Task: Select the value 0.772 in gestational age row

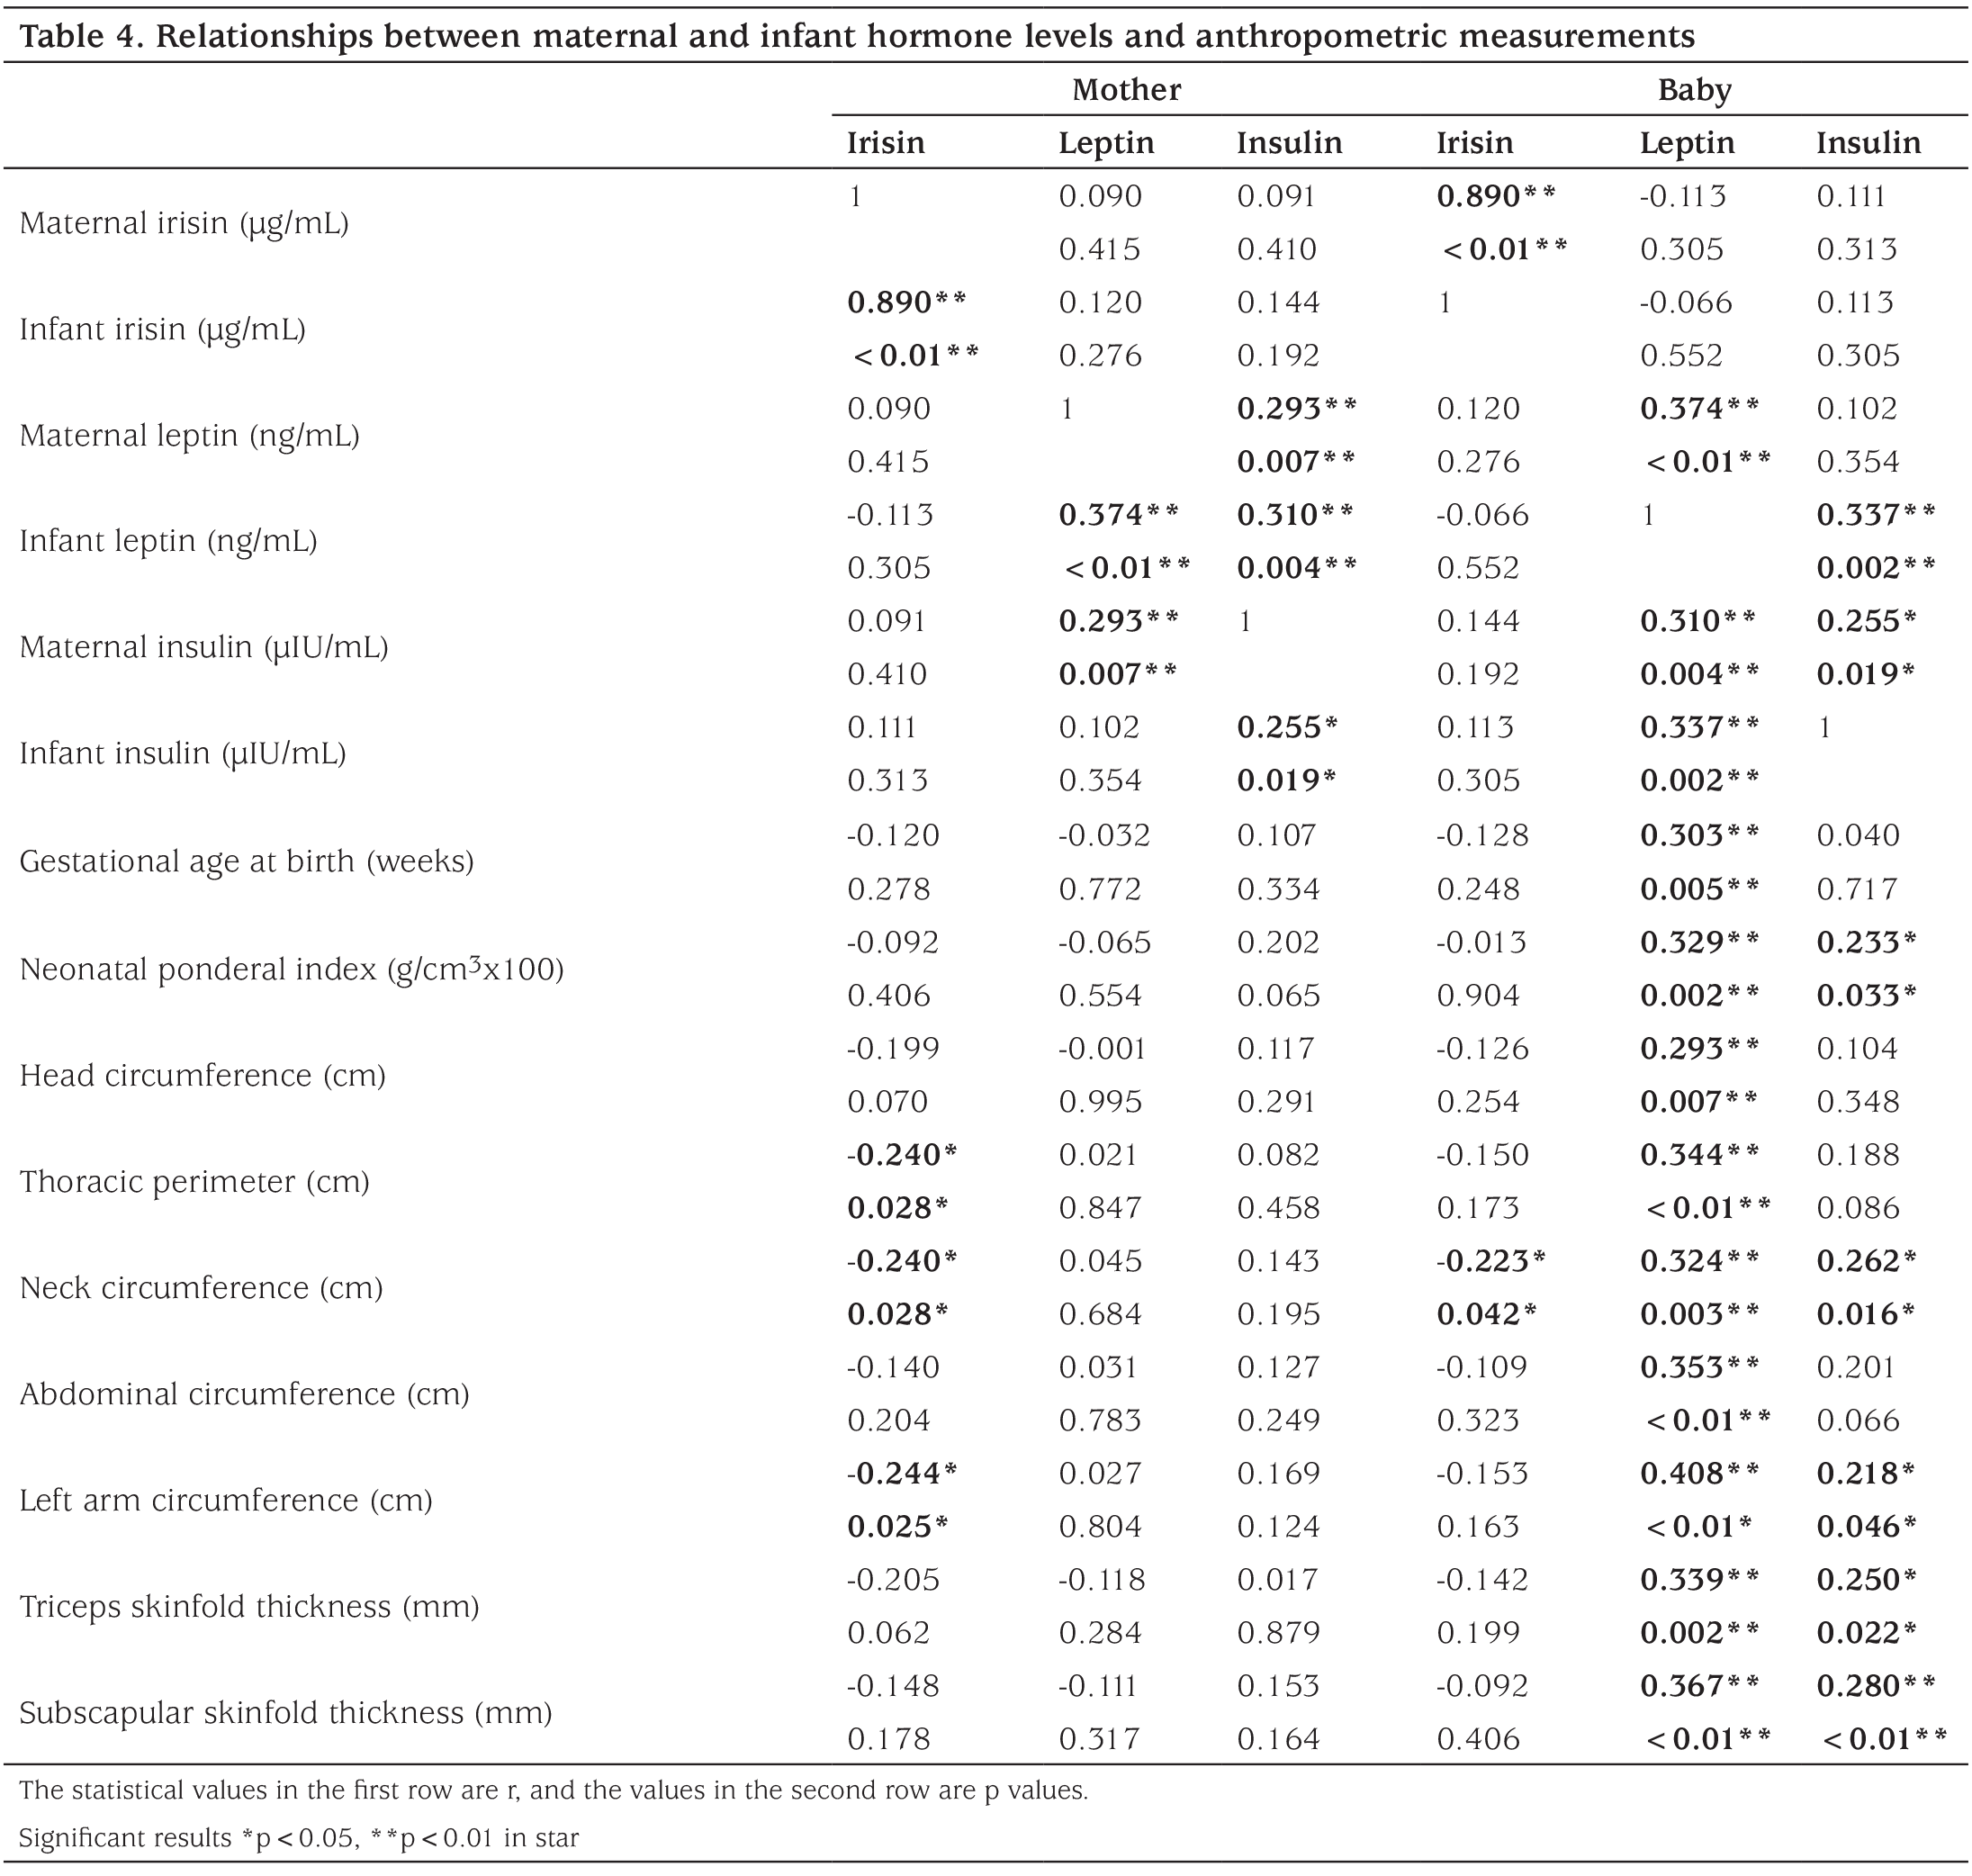Action: click(x=1100, y=889)
